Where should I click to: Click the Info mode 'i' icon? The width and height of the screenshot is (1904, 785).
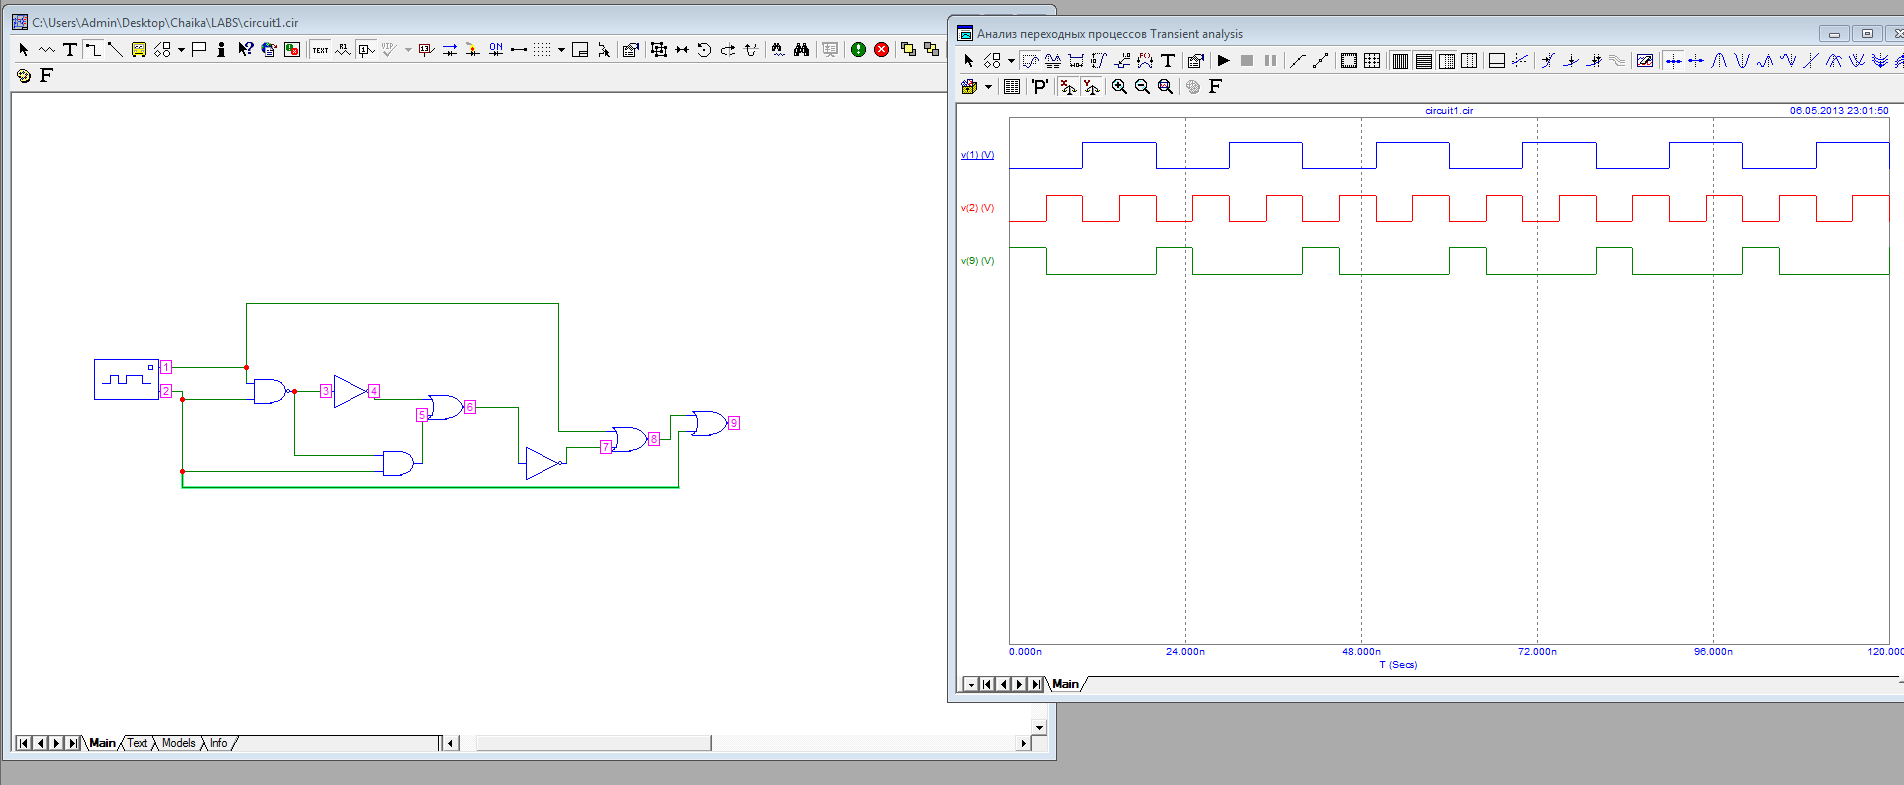(221, 49)
